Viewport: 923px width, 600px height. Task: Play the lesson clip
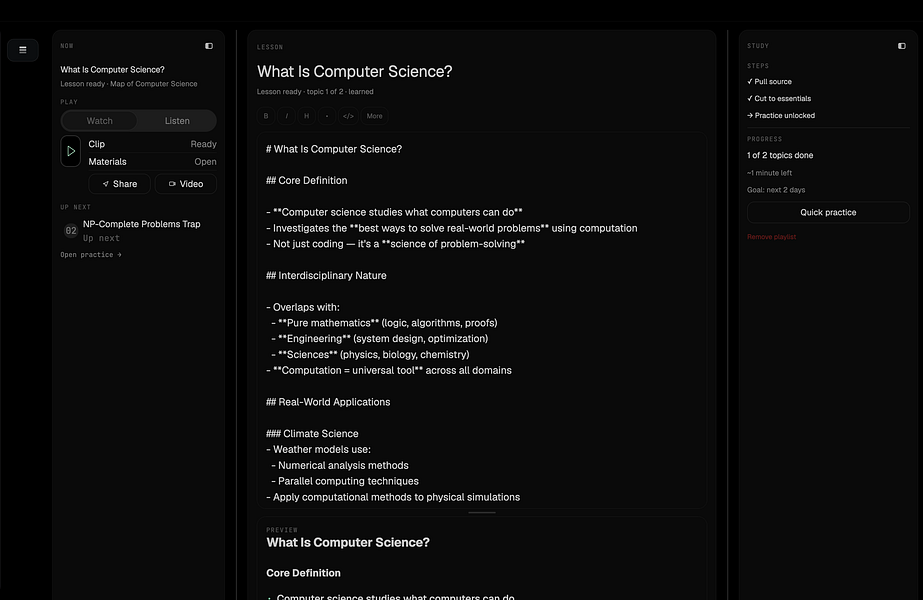tap(71, 151)
